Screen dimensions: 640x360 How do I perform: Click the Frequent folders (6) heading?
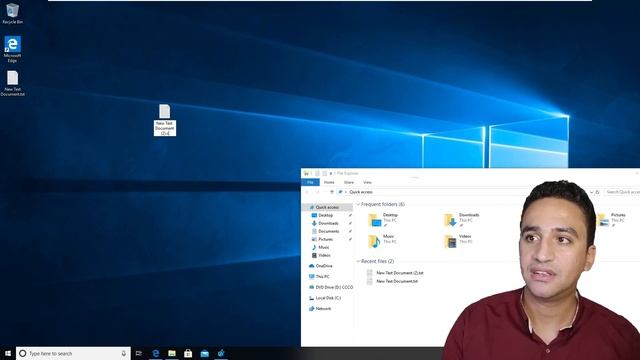coord(383,204)
